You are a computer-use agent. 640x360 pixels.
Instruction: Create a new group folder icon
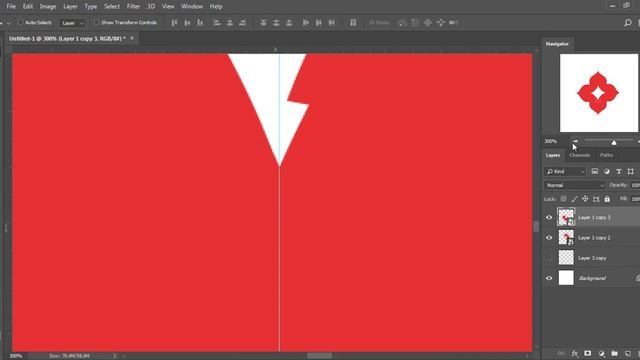click(615, 353)
